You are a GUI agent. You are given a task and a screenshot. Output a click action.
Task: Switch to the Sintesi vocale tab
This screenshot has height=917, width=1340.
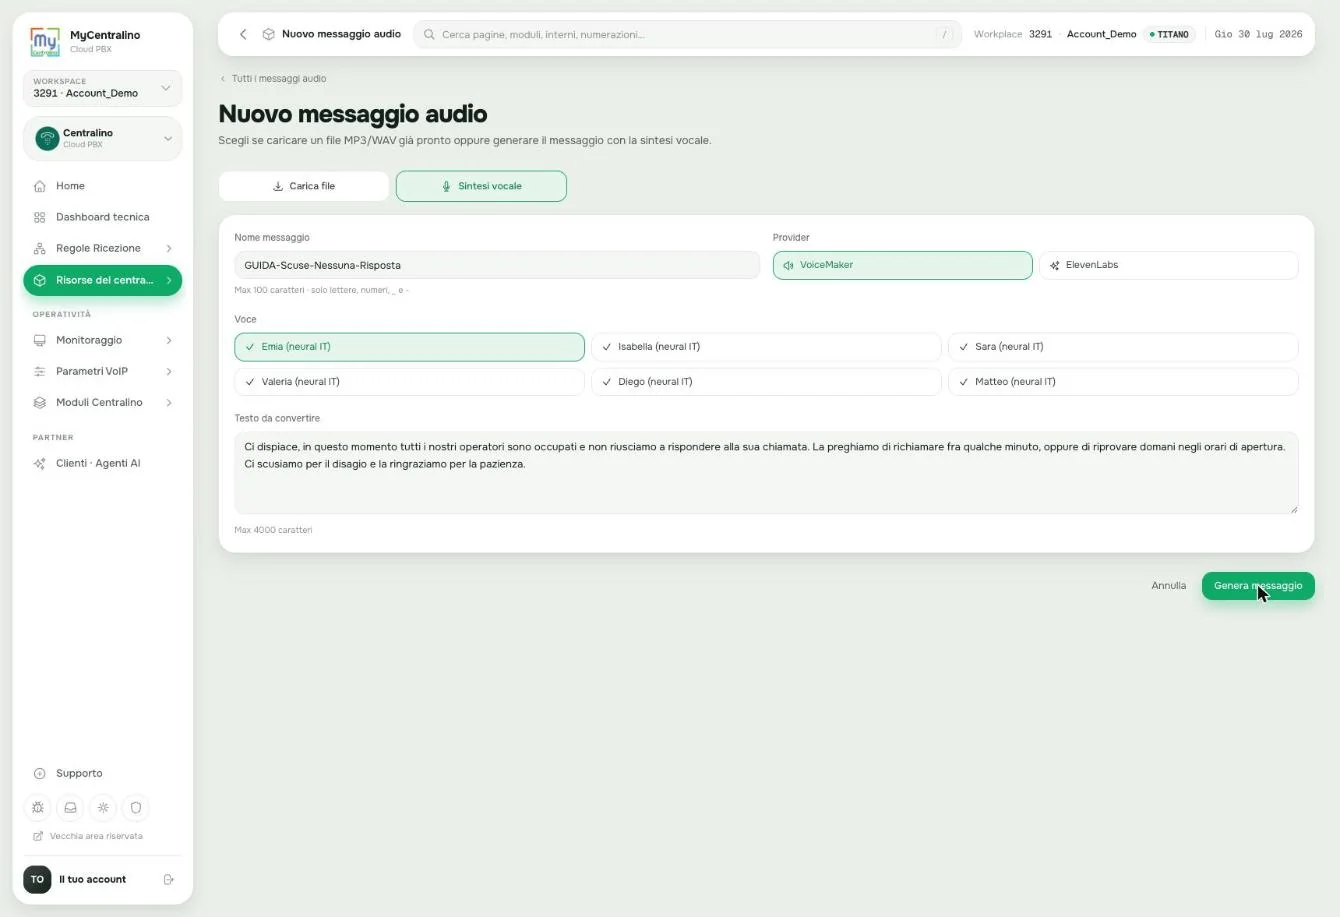click(481, 186)
